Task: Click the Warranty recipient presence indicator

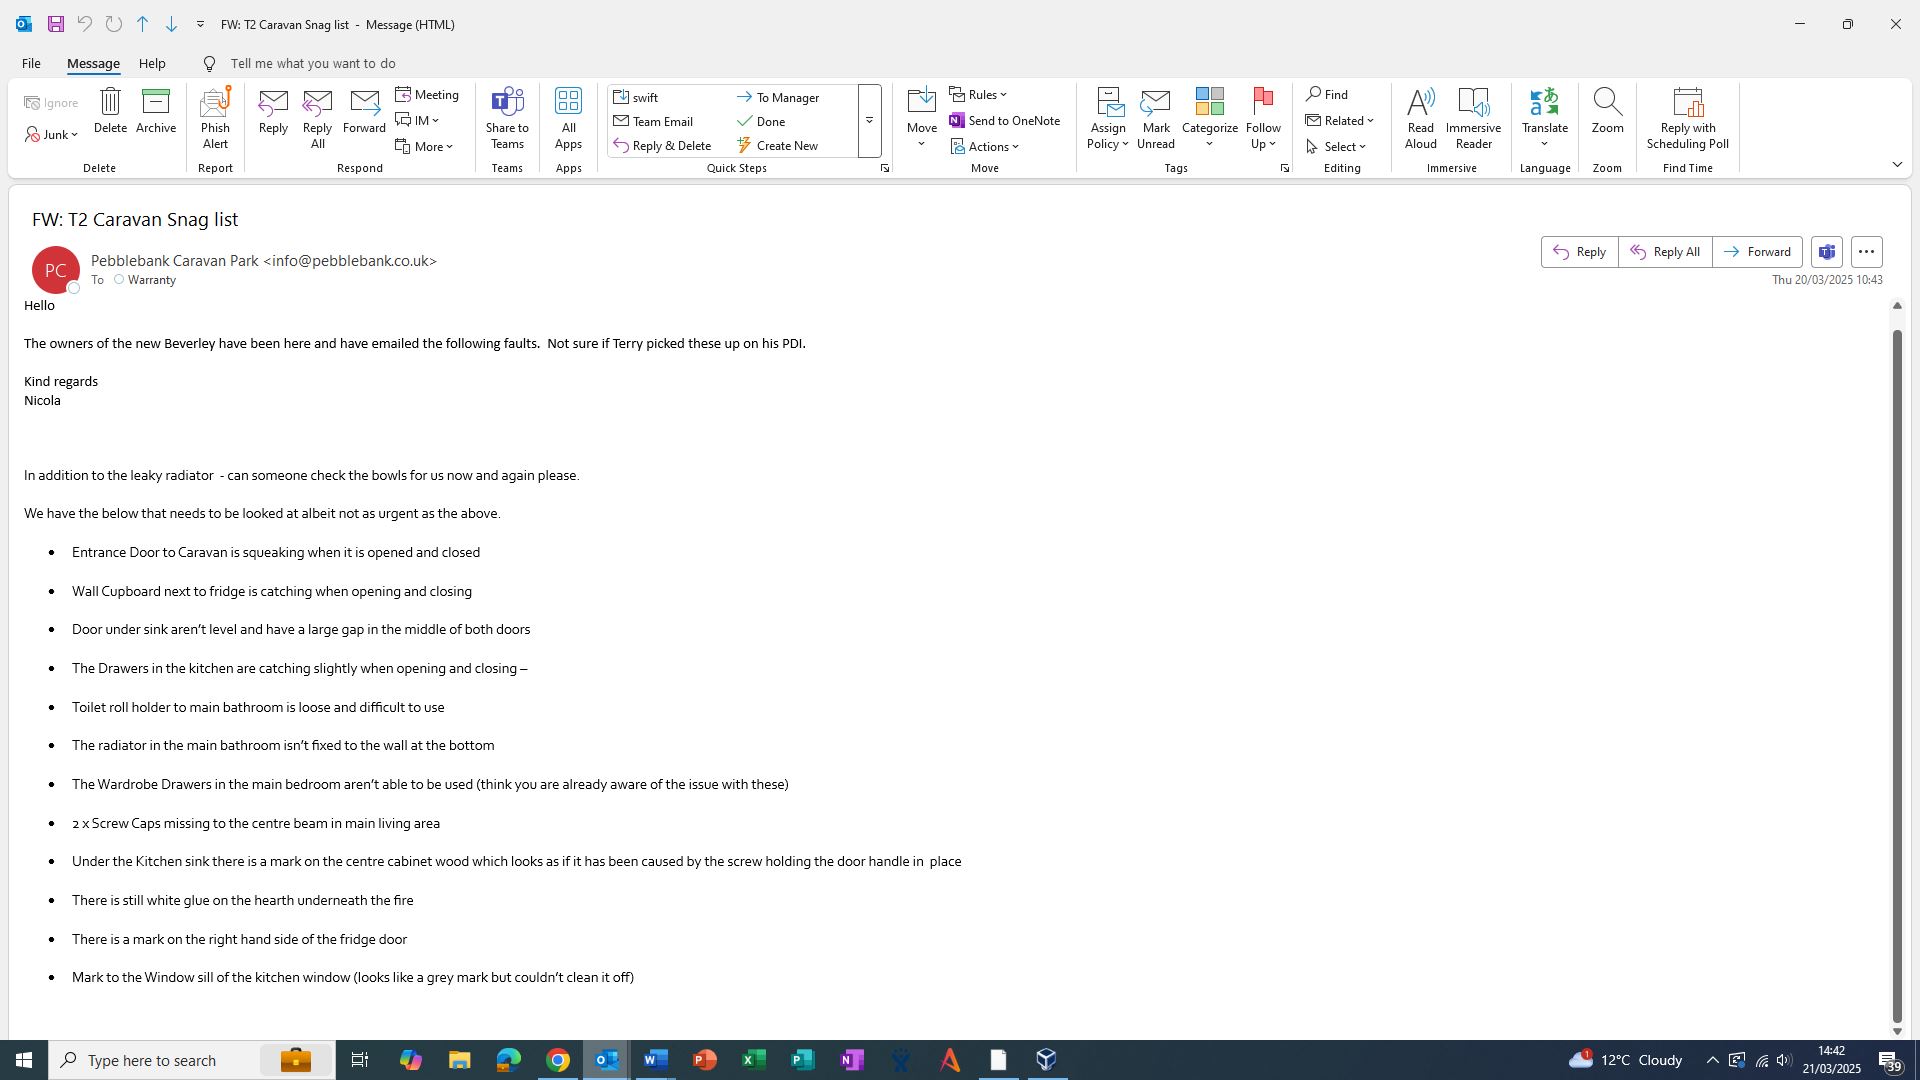Action: click(119, 280)
